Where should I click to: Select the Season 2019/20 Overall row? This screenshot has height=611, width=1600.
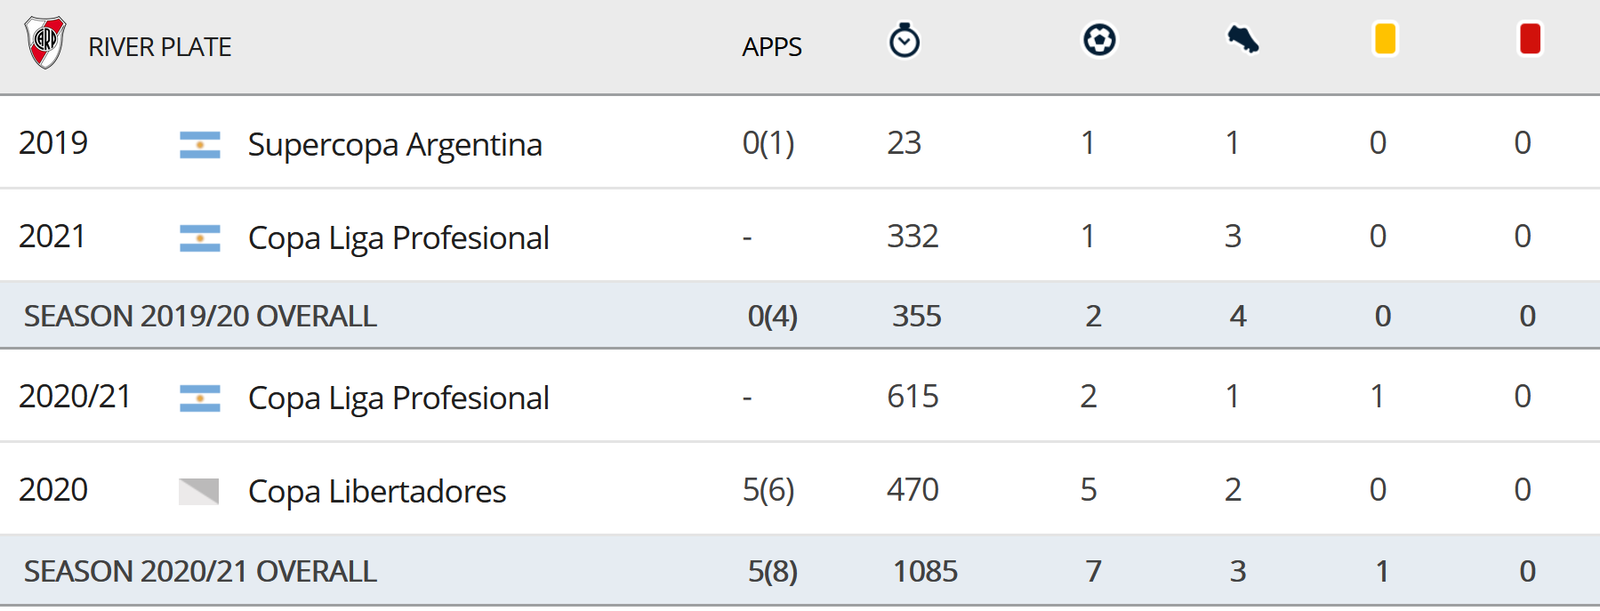800,315
